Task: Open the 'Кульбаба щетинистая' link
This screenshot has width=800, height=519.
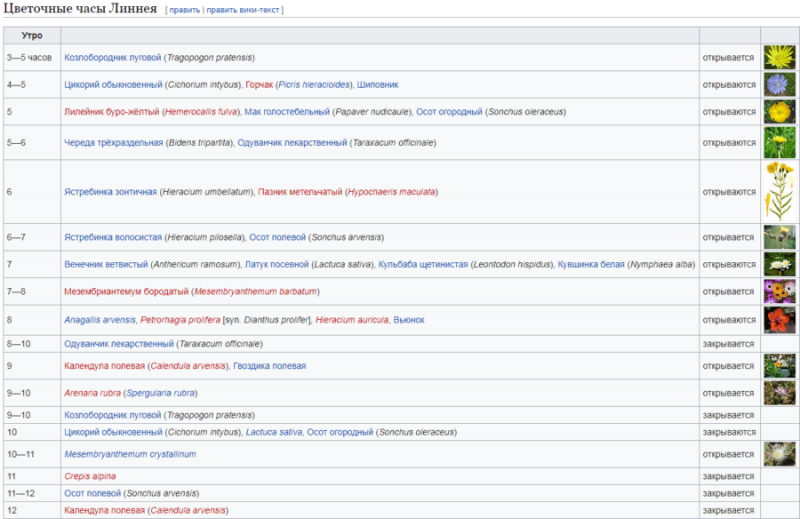Action: [423, 264]
